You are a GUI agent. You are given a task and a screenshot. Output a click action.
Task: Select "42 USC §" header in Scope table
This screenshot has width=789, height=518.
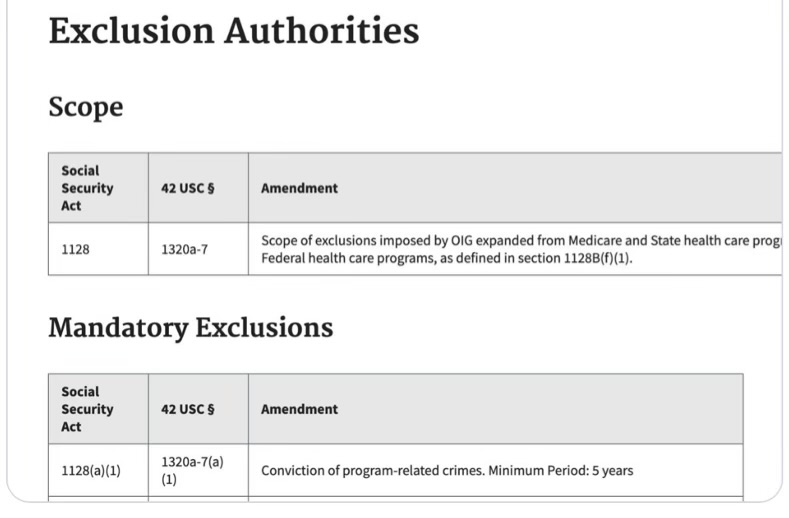[188, 188]
